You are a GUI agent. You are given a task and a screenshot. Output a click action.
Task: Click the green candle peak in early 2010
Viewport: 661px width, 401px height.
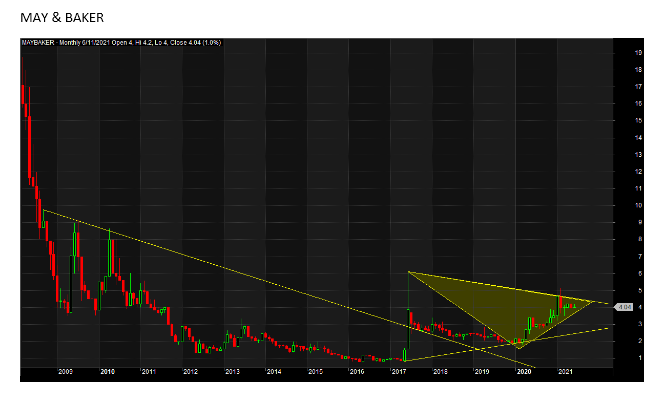(110, 253)
